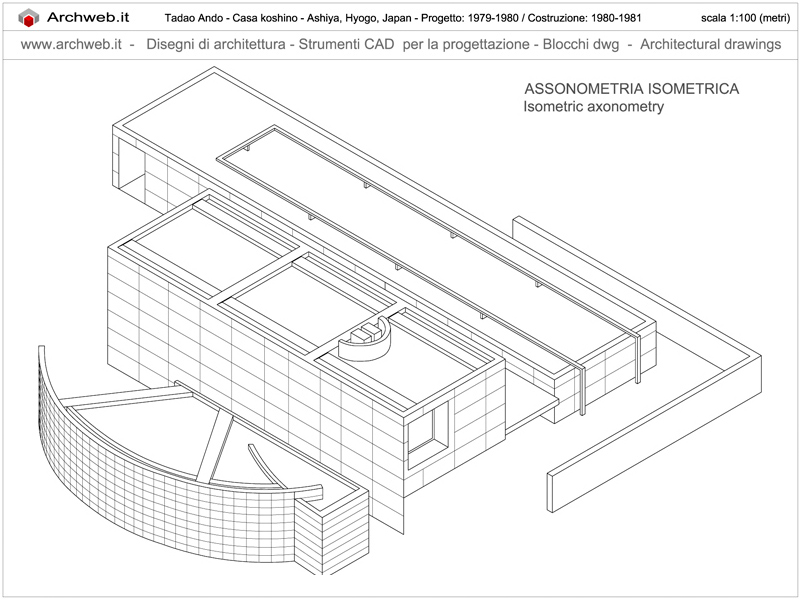
Task: Select the title text 'Tadao Ando - Casa koshino'
Action: pyautogui.click(x=231, y=18)
